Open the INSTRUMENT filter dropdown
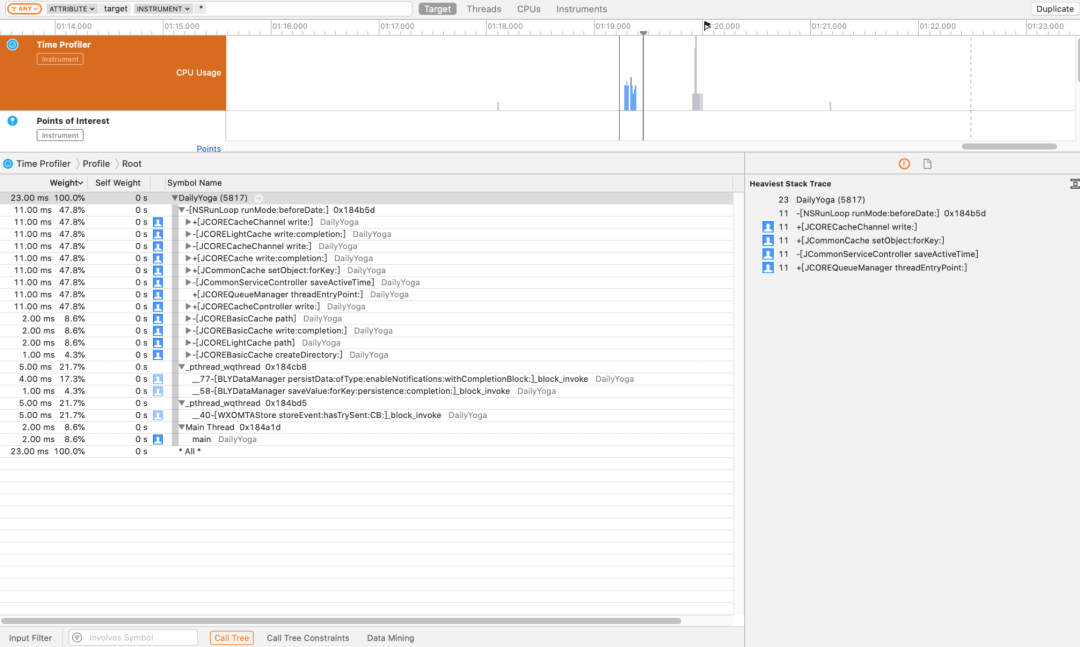1080x647 pixels. click(x=163, y=9)
